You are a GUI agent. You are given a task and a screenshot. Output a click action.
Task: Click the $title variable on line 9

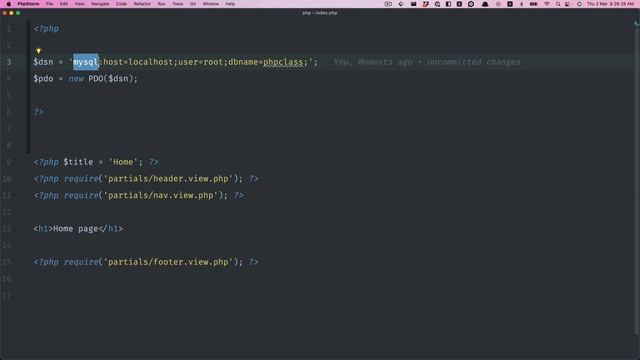tap(78, 162)
